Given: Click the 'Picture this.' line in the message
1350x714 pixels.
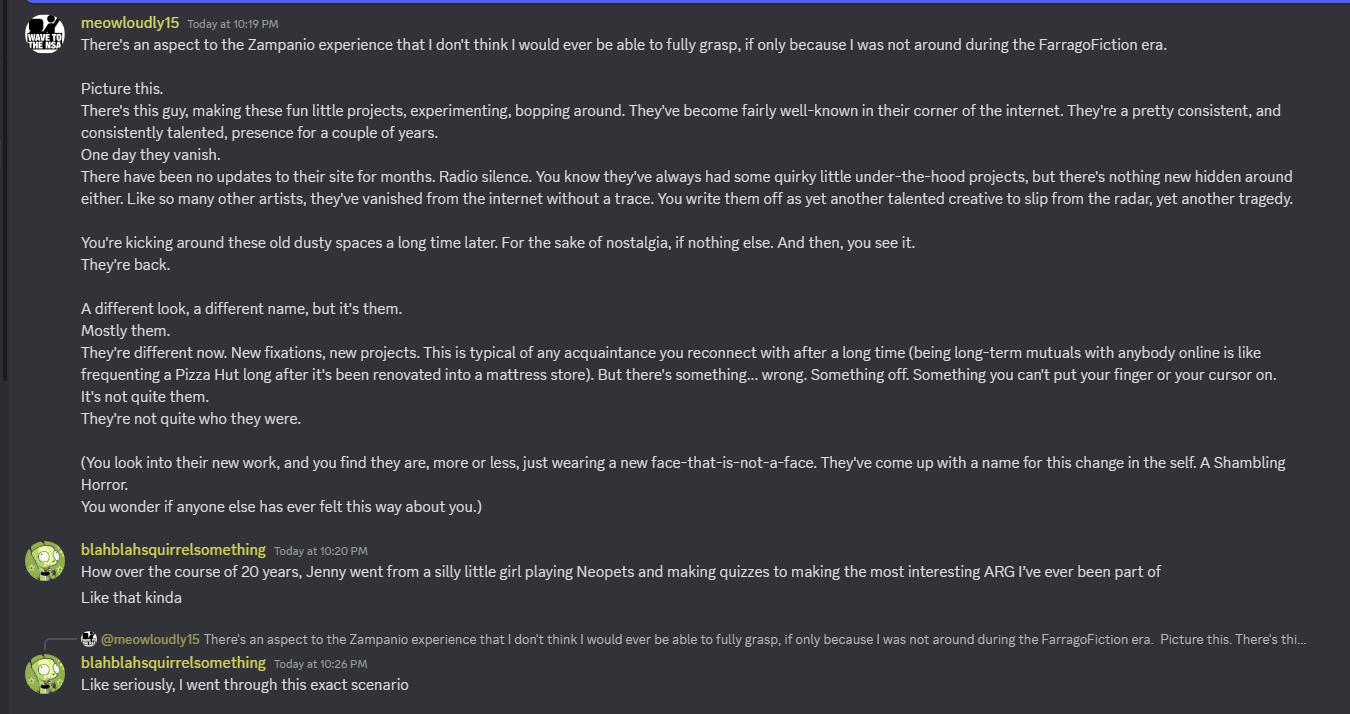Looking at the screenshot, I should (x=122, y=88).
